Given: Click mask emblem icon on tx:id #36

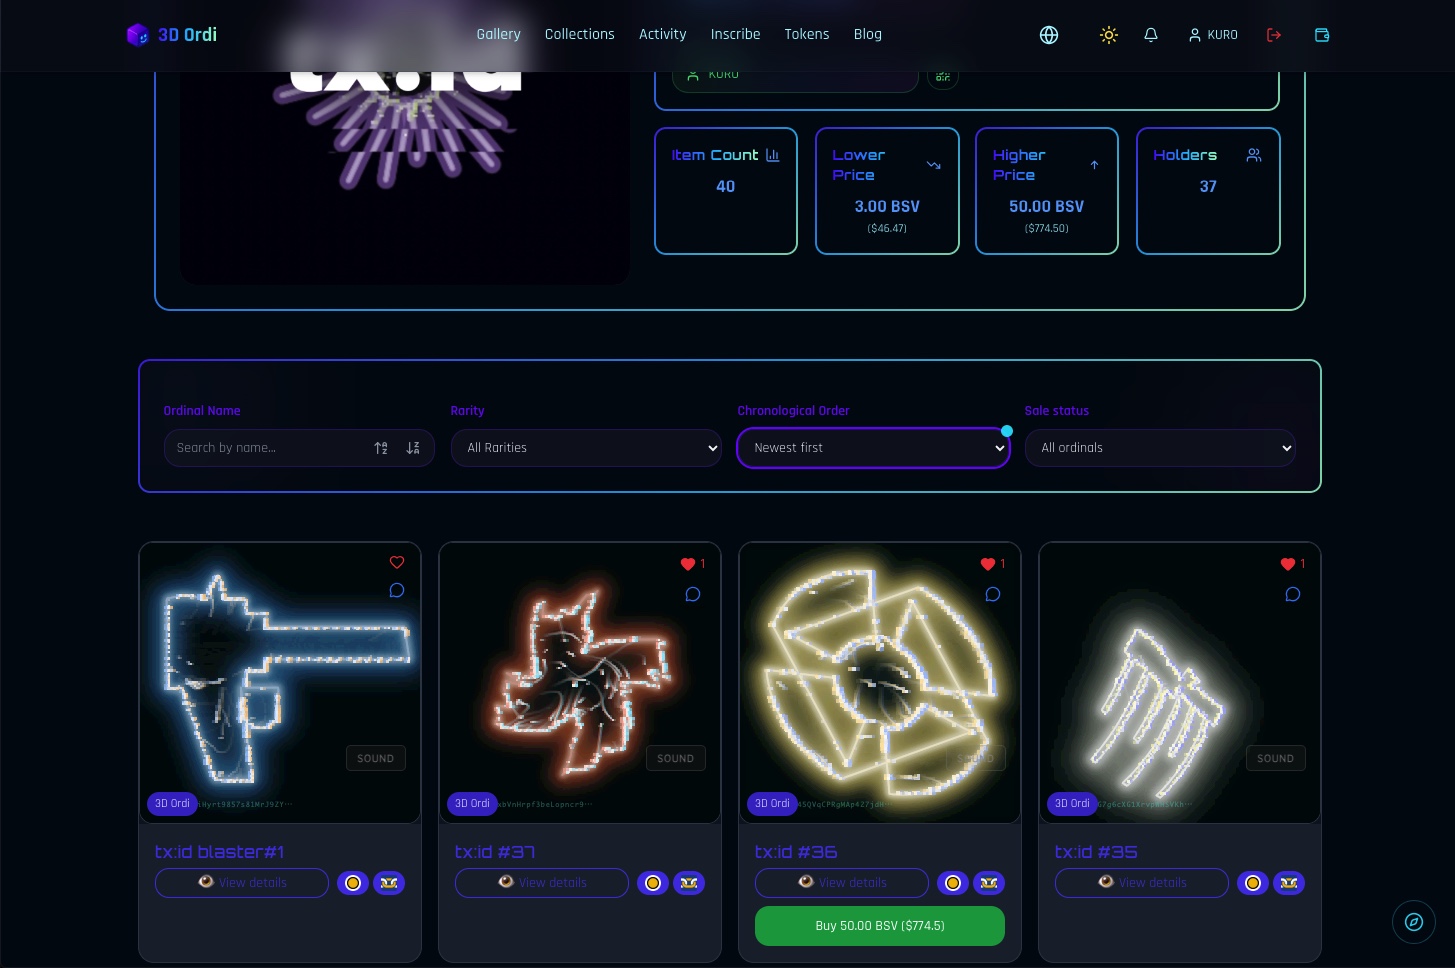Looking at the screenshot, I should pos(989,883).
